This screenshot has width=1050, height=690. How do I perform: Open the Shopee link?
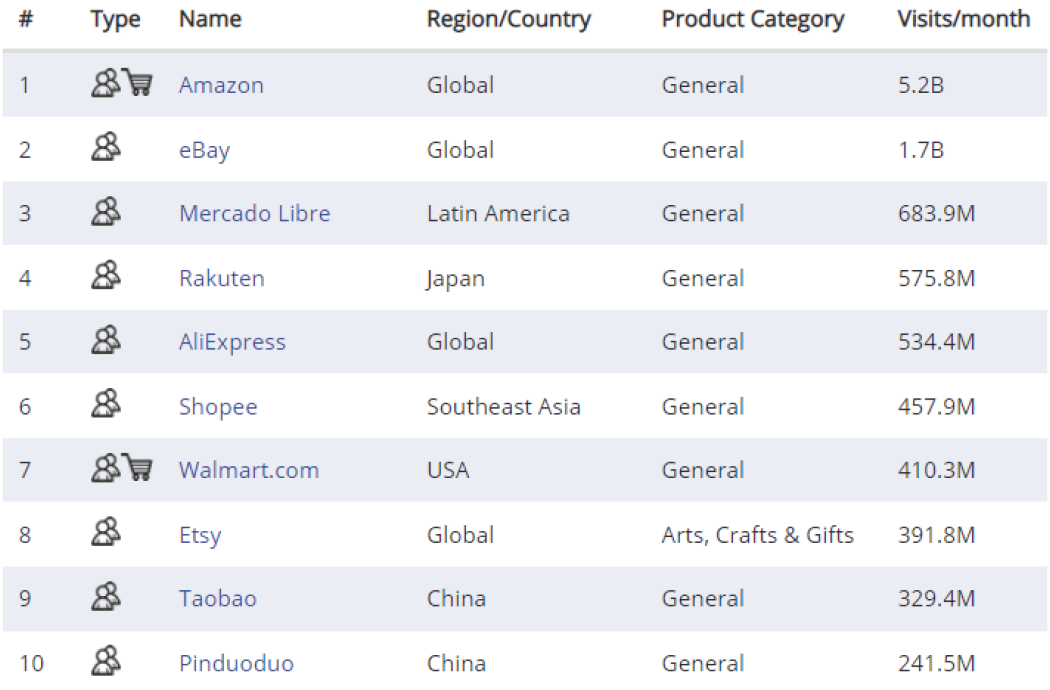point(218,407)
